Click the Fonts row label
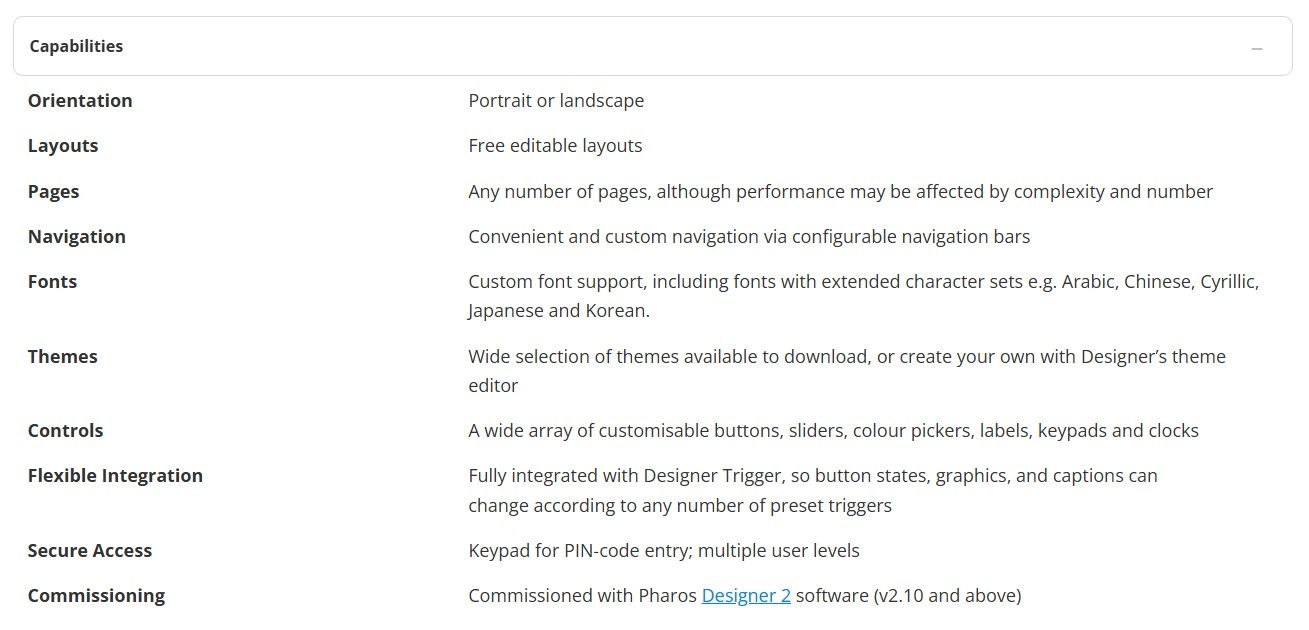The height and width of the screenshot is (630, 1309). pos(52,282)
